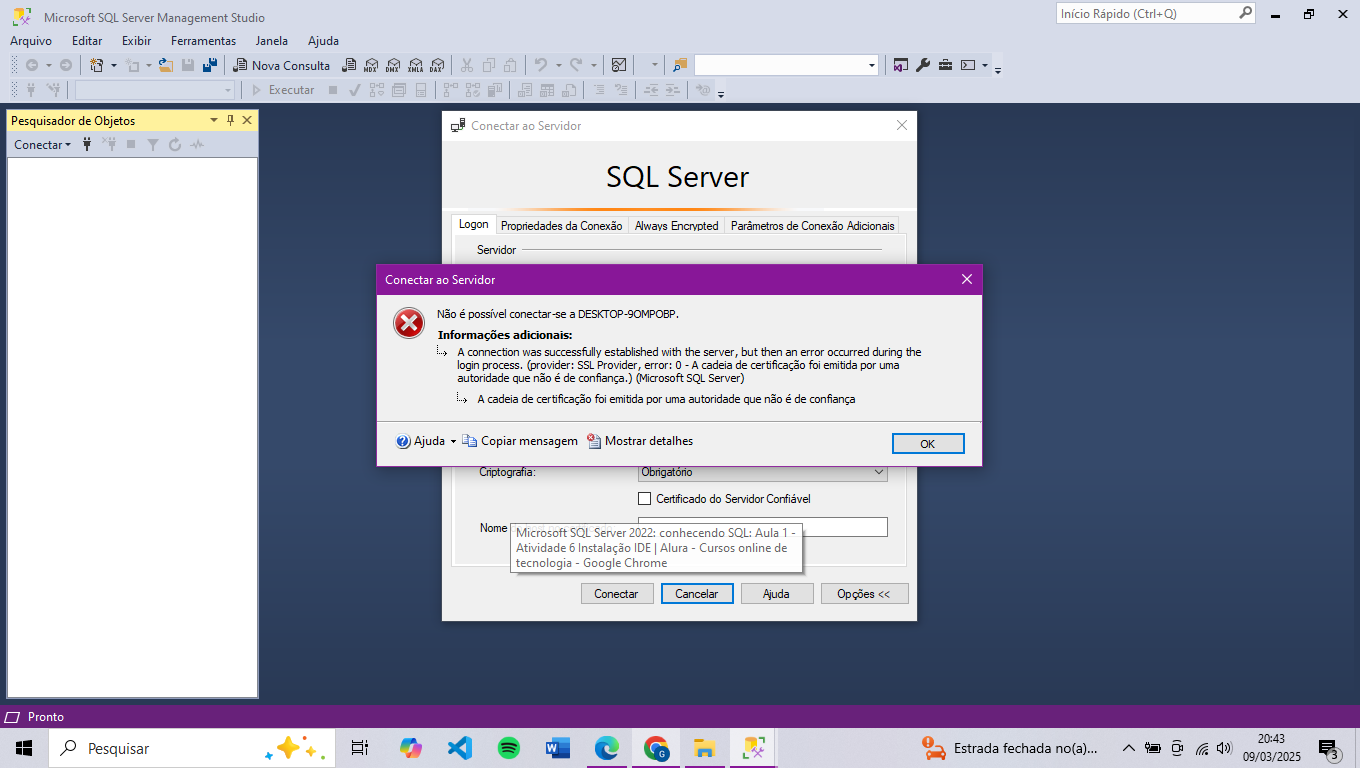Click the XMLA query icon in toolbar

pyautogui.click(x=415, y=65)
